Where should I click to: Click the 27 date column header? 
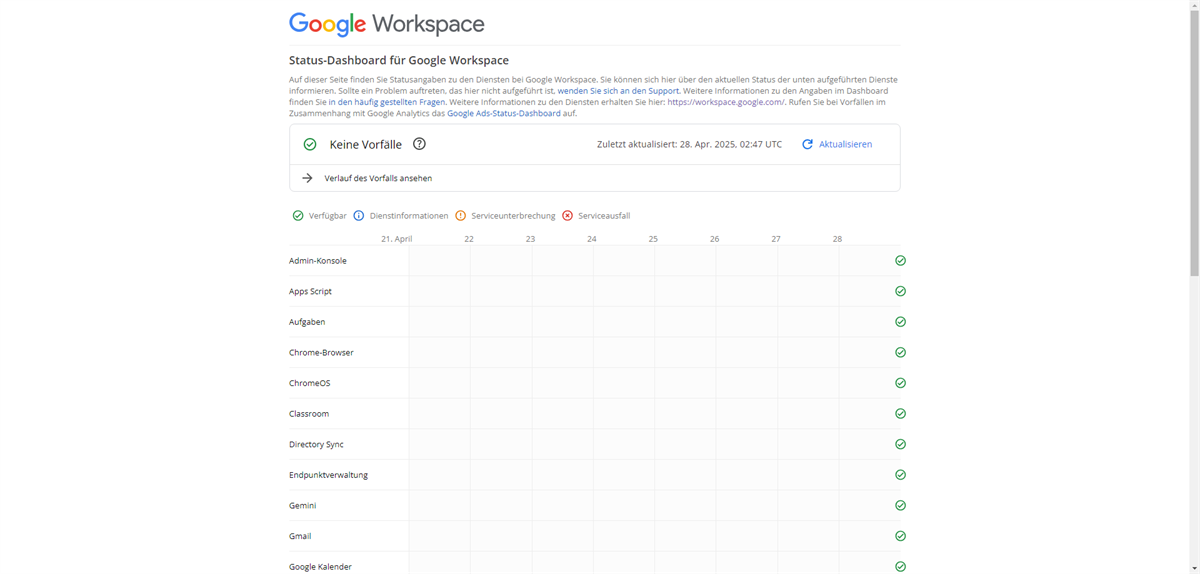(x=776, y=239)
